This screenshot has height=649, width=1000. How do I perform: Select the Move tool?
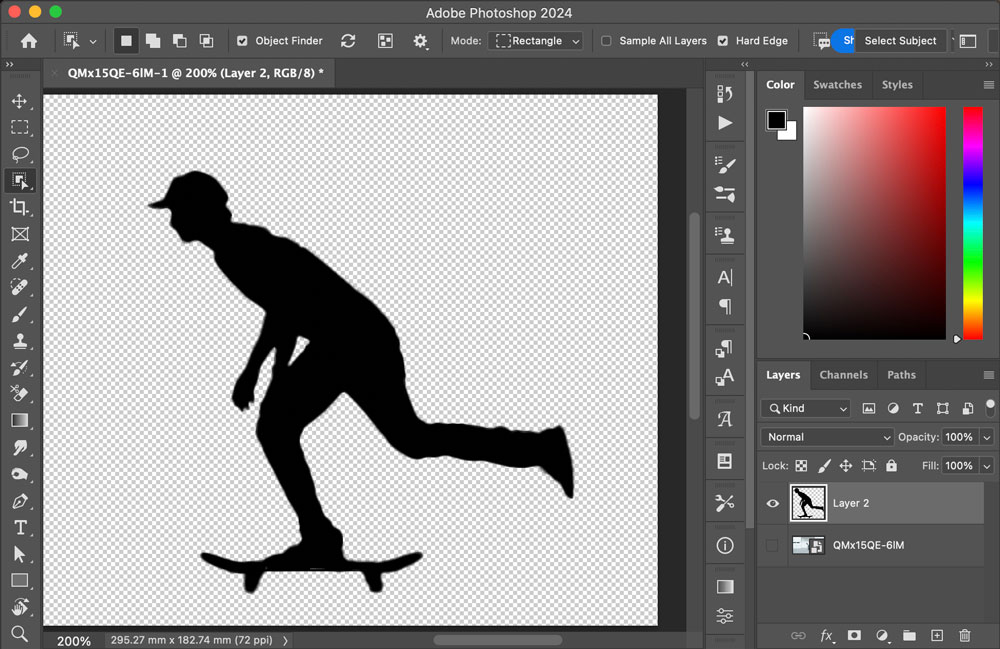19,101
